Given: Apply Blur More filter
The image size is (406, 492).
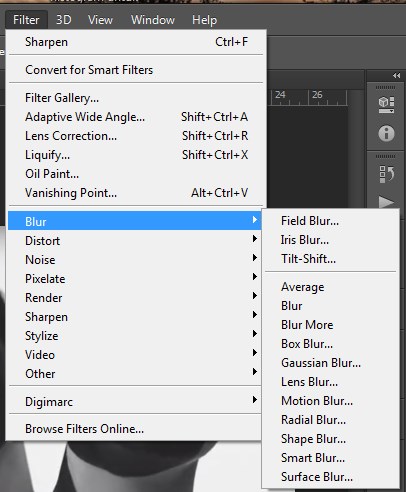Looking at the screenshot, I should tap(331, 325).
